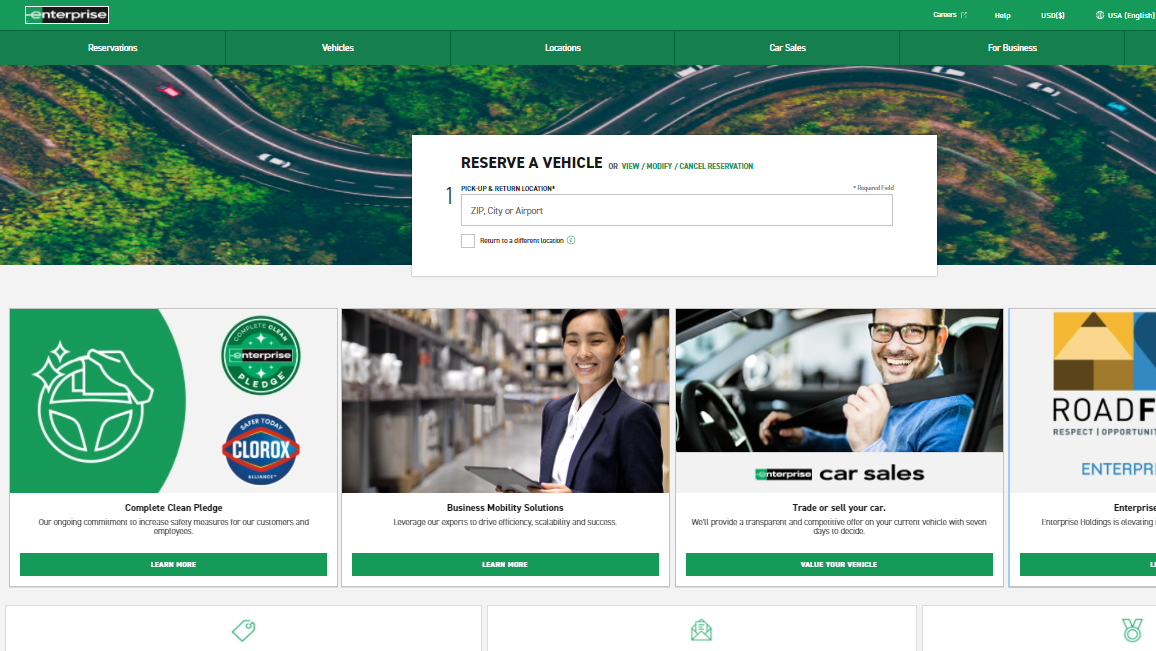Open the Locations navigation menu
The width and height of the screenshot is (1156, 651).
click(x=563, y=48)
